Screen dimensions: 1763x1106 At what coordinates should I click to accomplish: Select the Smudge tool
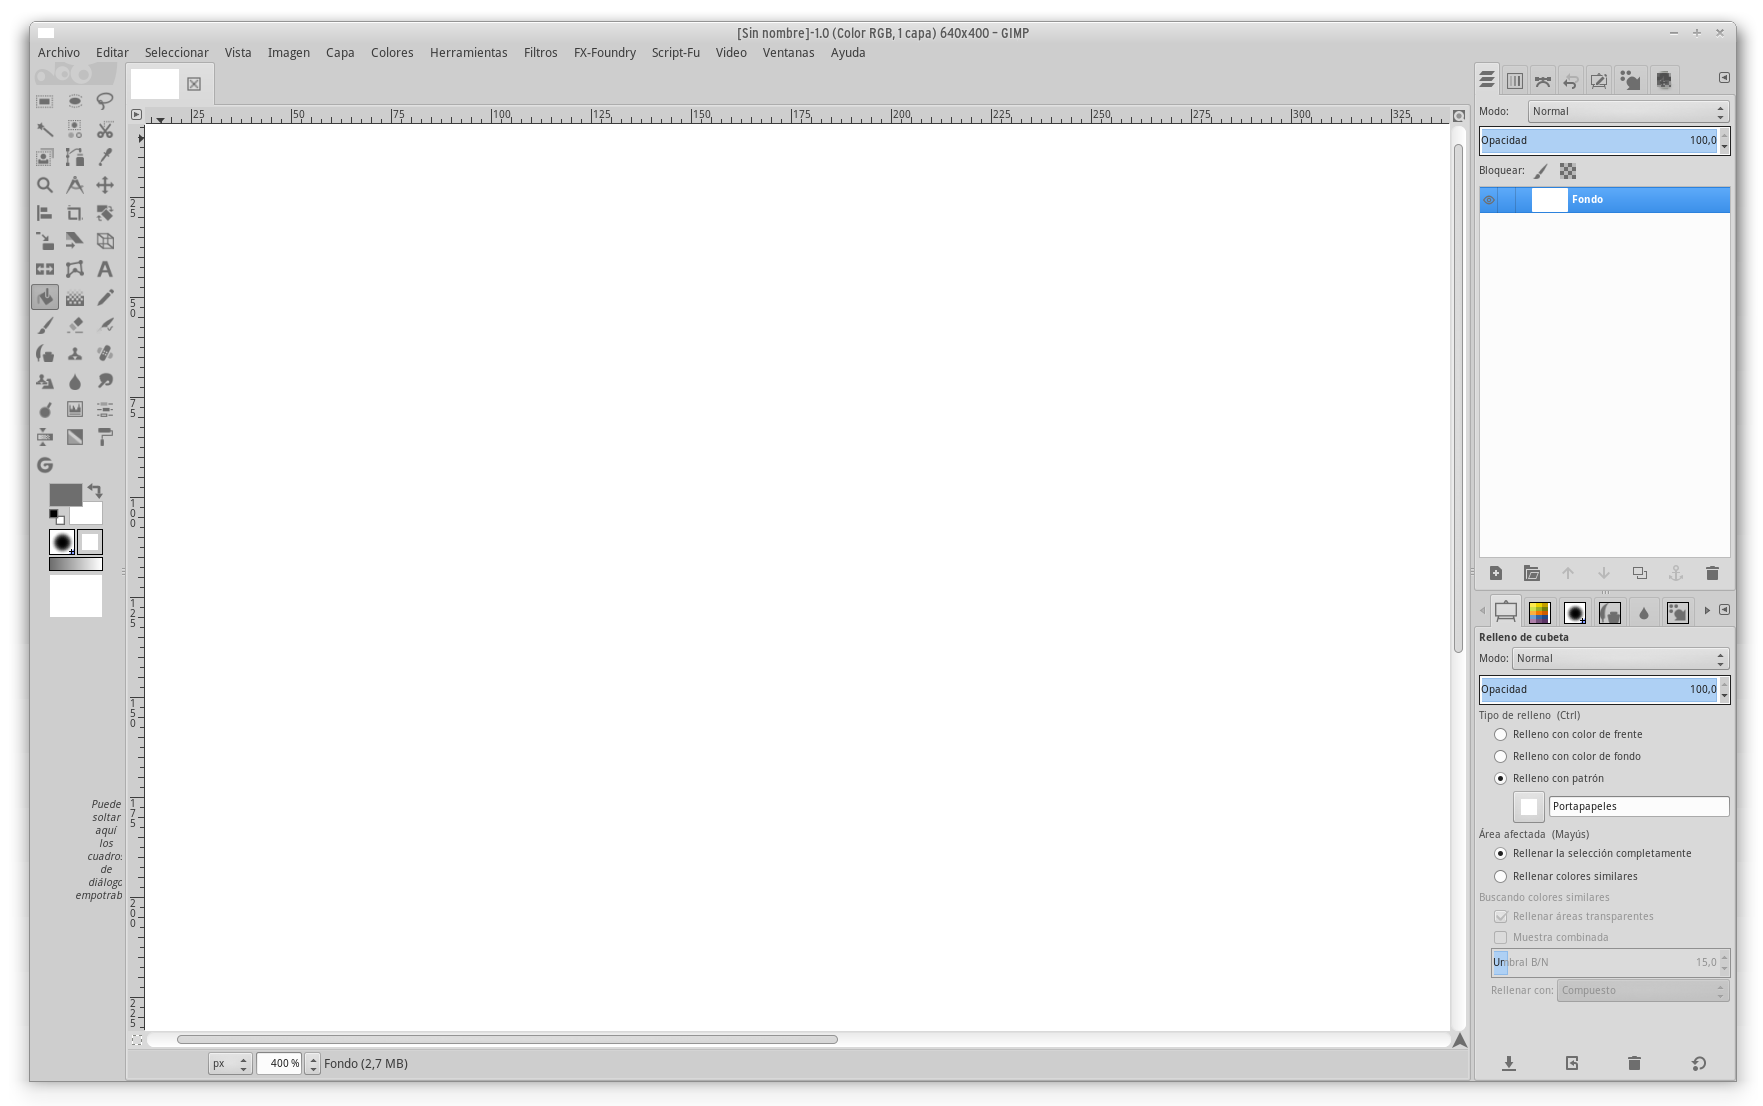[x=105, y=381]
